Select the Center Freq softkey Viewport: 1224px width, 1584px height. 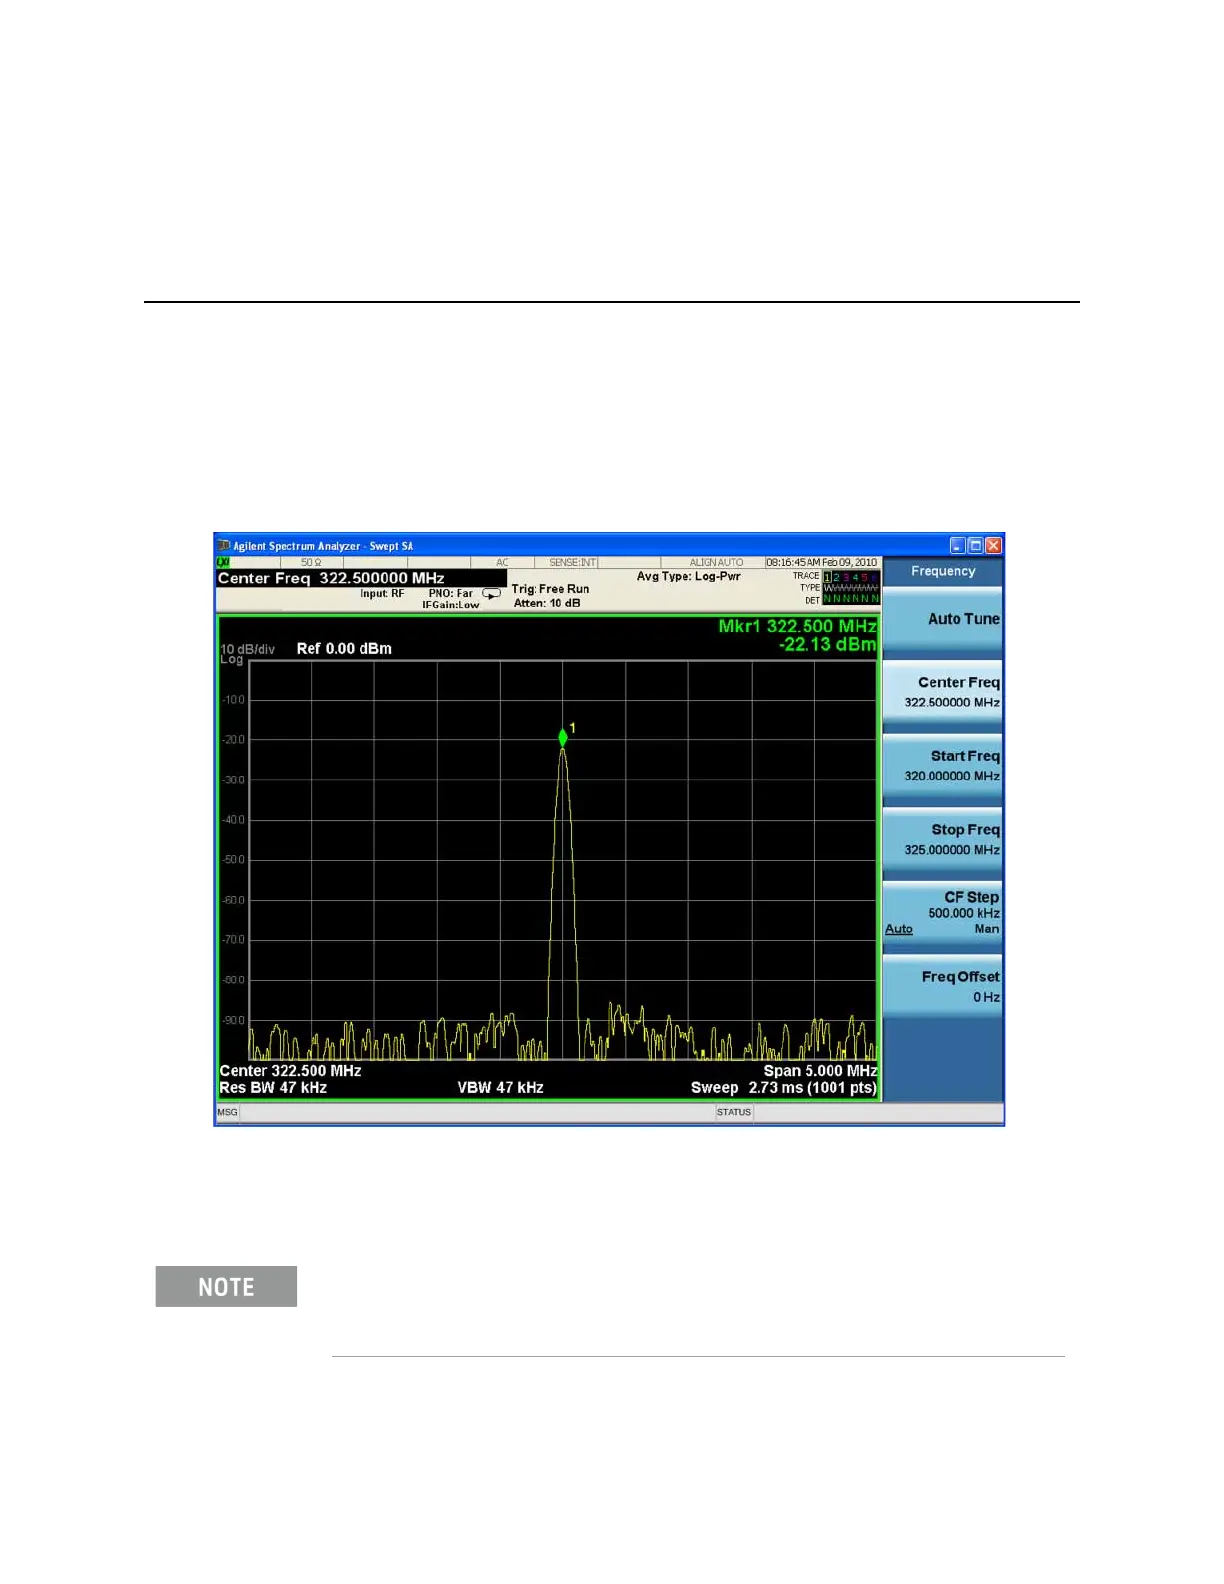point(942,692)
